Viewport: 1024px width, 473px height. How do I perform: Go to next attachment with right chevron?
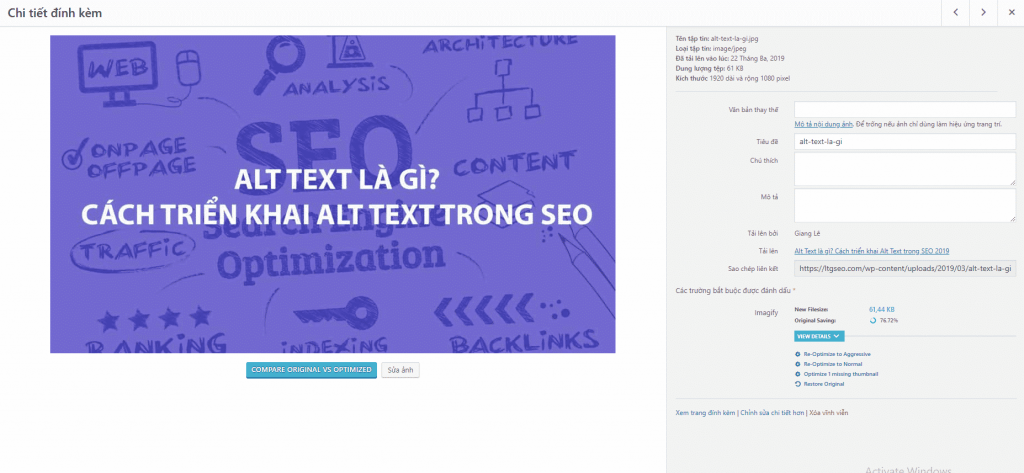[983, 12]
